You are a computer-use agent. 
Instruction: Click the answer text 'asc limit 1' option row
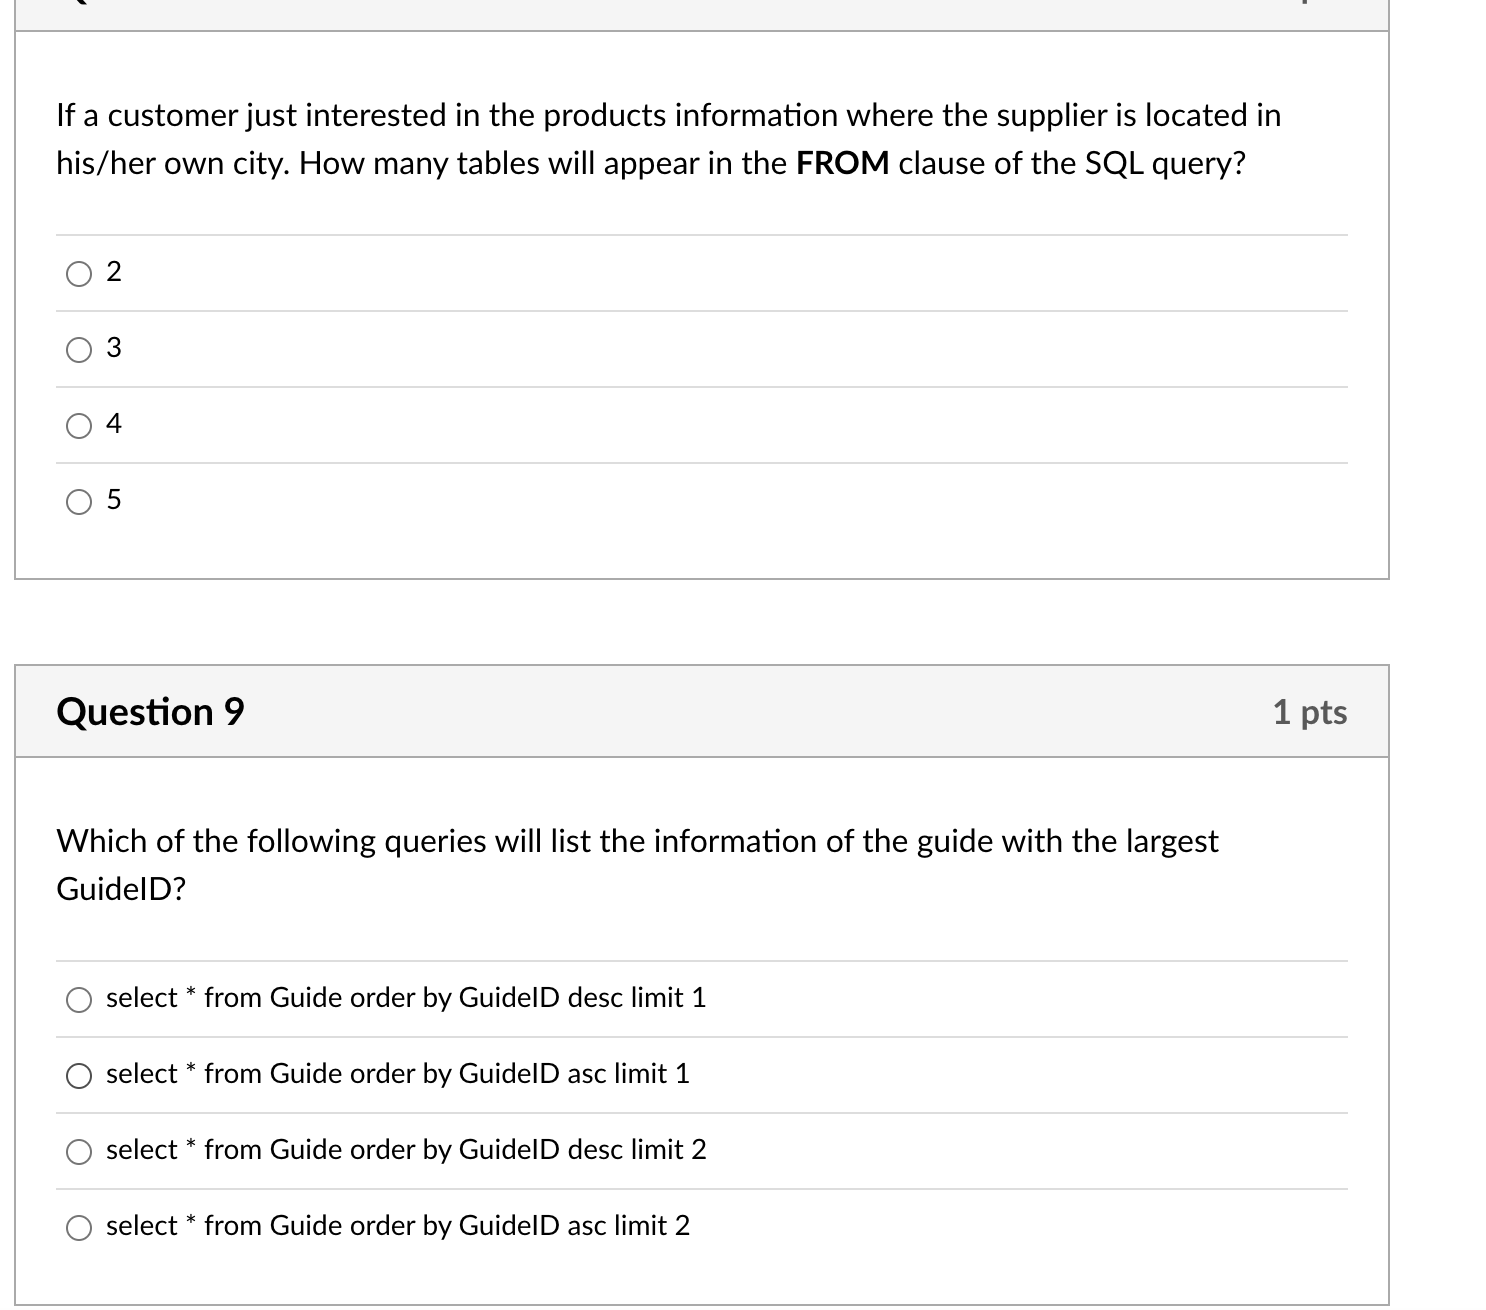click(397, 1073)
